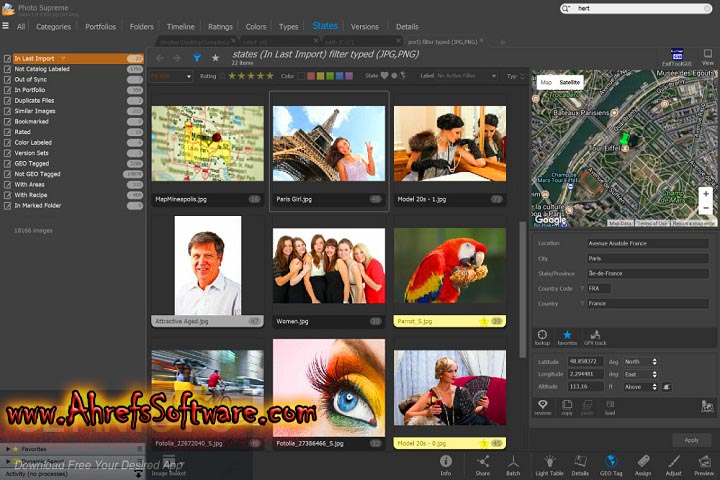The width and height of the screenshot is (720, 480).
Task: Switch to the Timeline tab
Action: [180, 27]
